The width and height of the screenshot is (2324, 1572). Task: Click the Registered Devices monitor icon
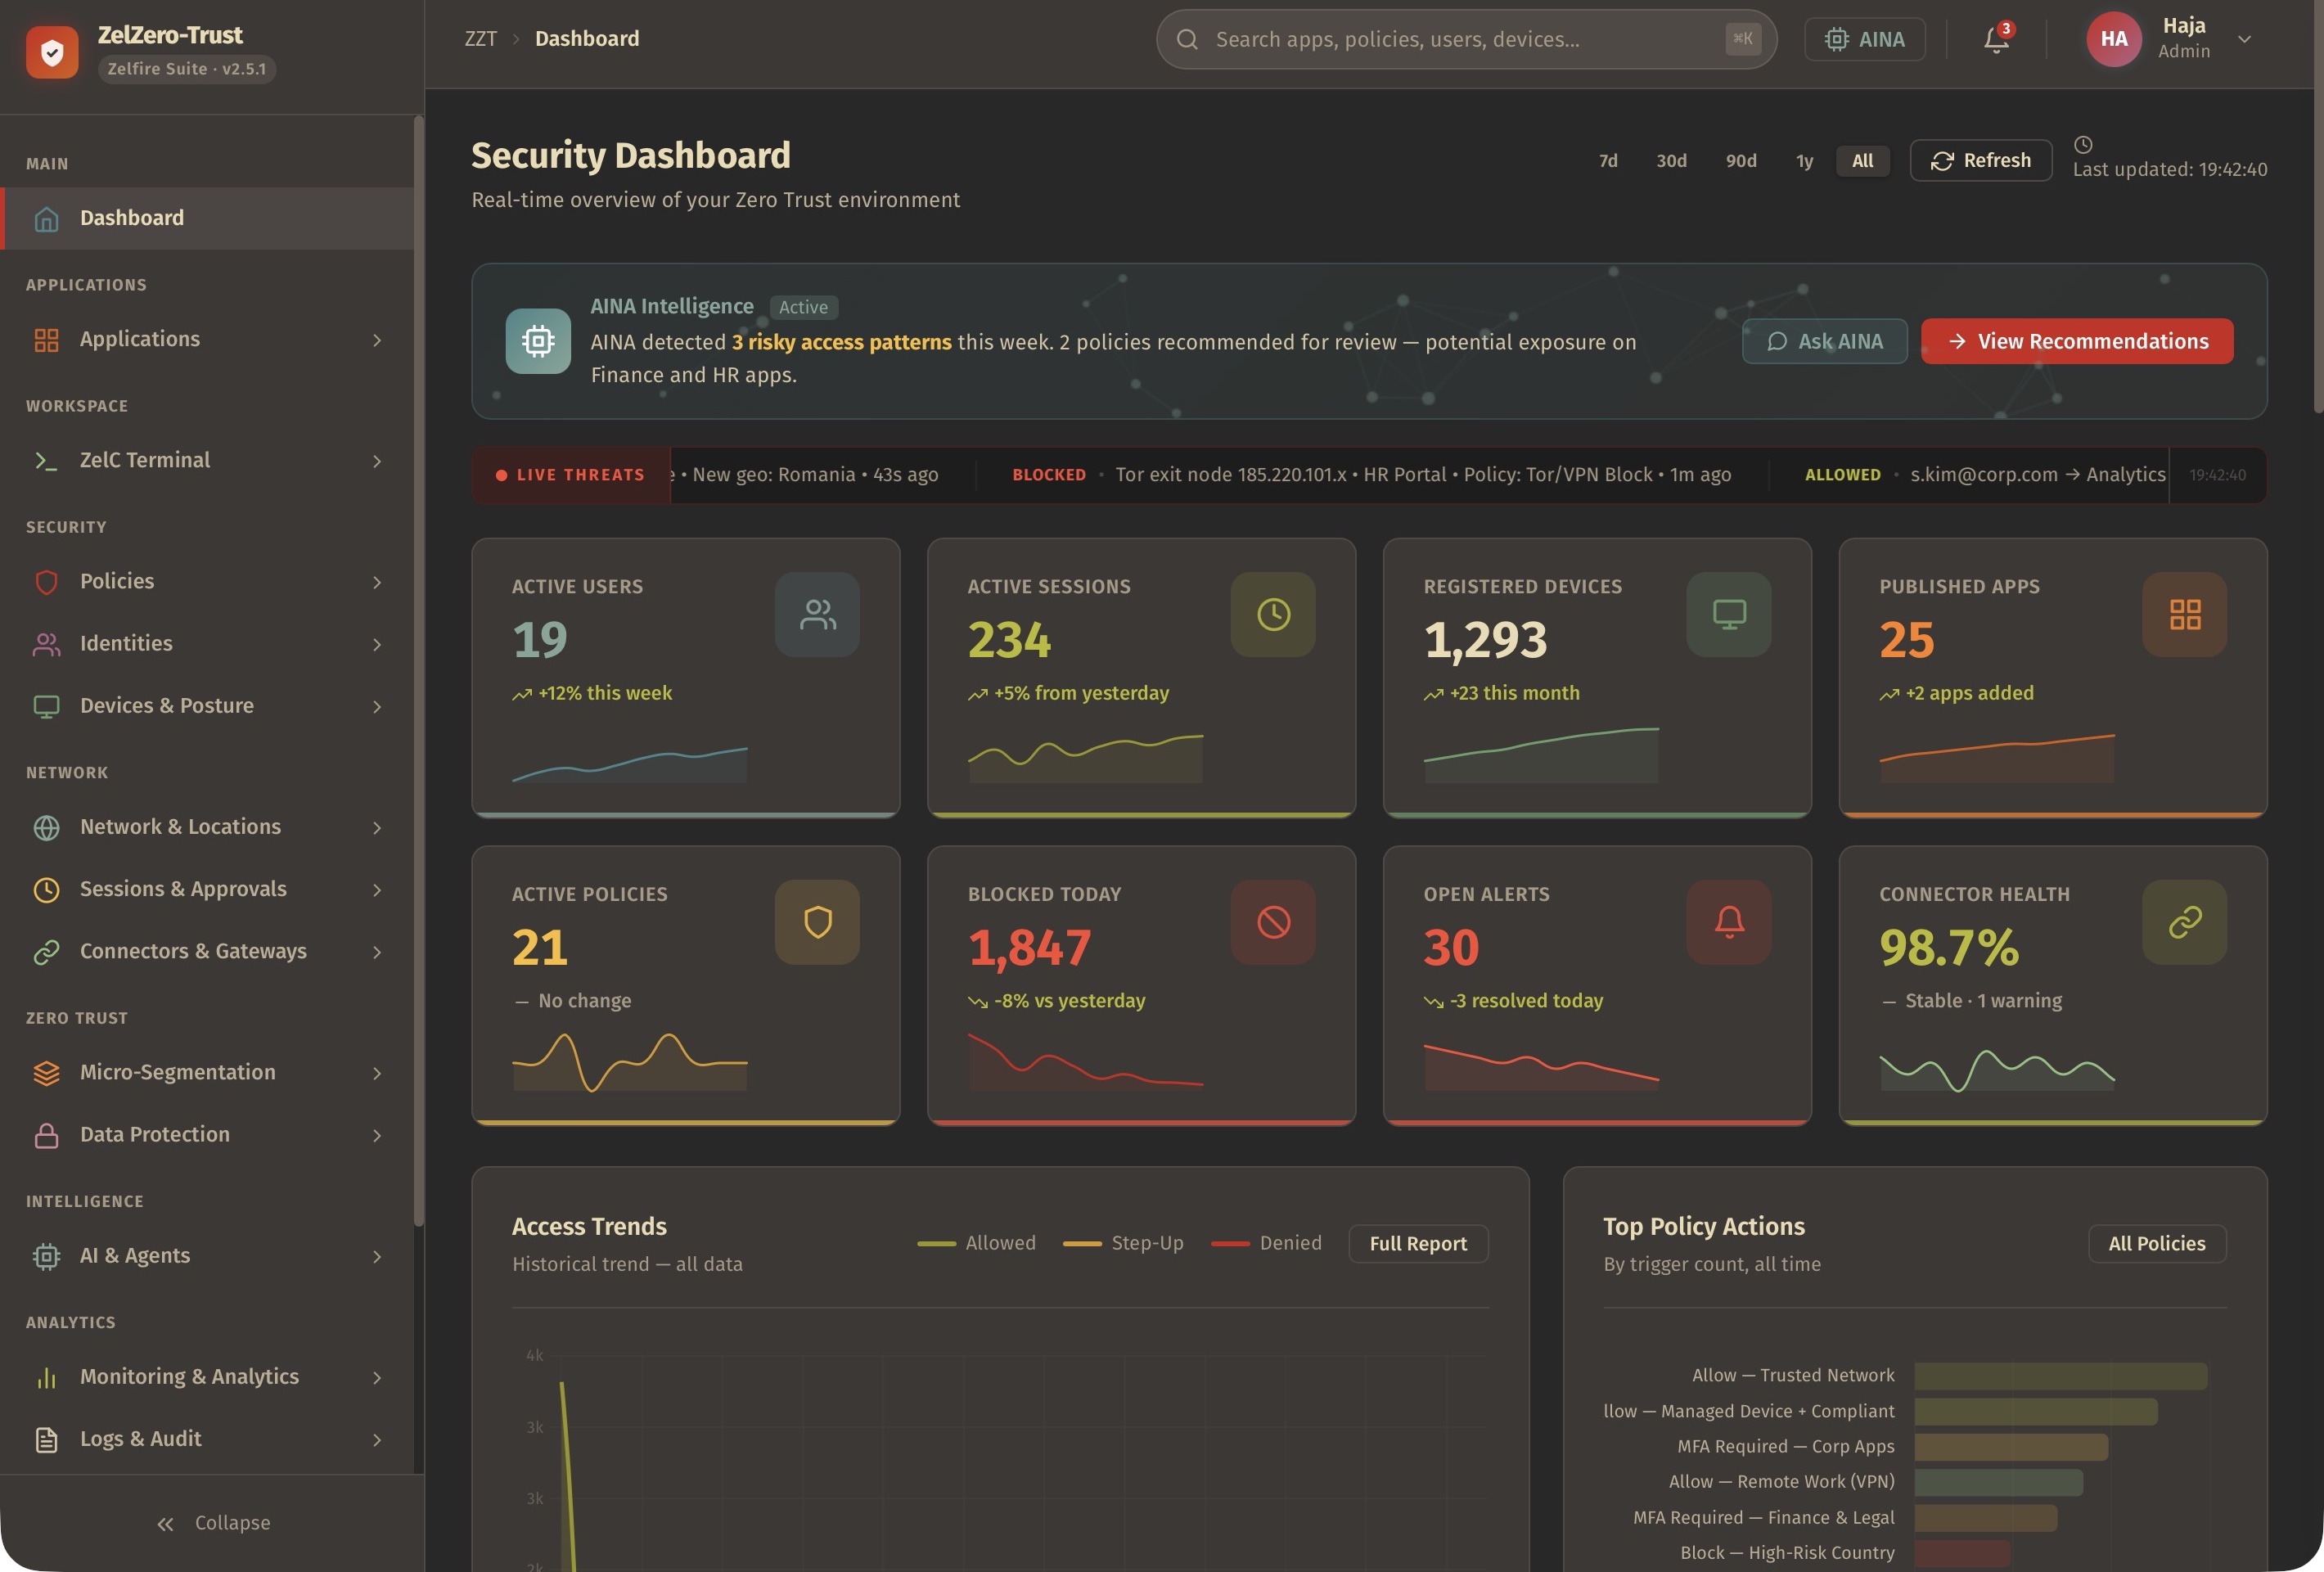[x=1729, y=614]
